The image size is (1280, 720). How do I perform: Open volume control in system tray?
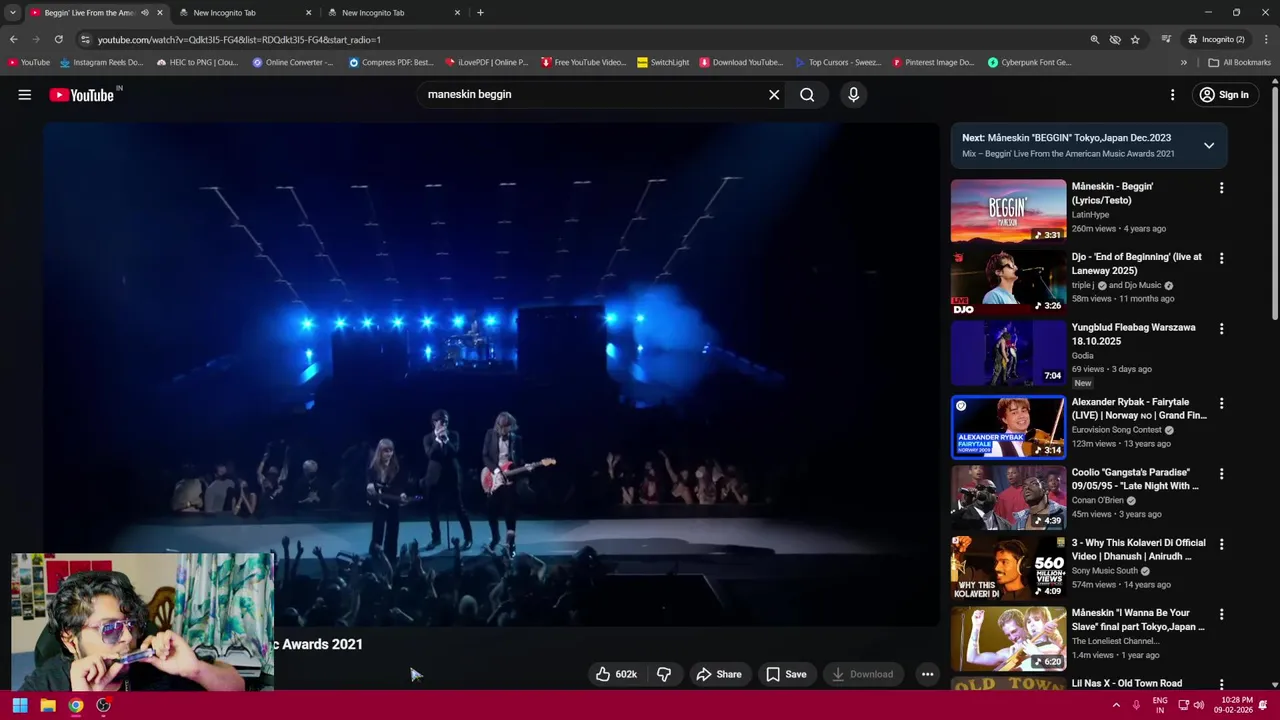(1200, 705)
